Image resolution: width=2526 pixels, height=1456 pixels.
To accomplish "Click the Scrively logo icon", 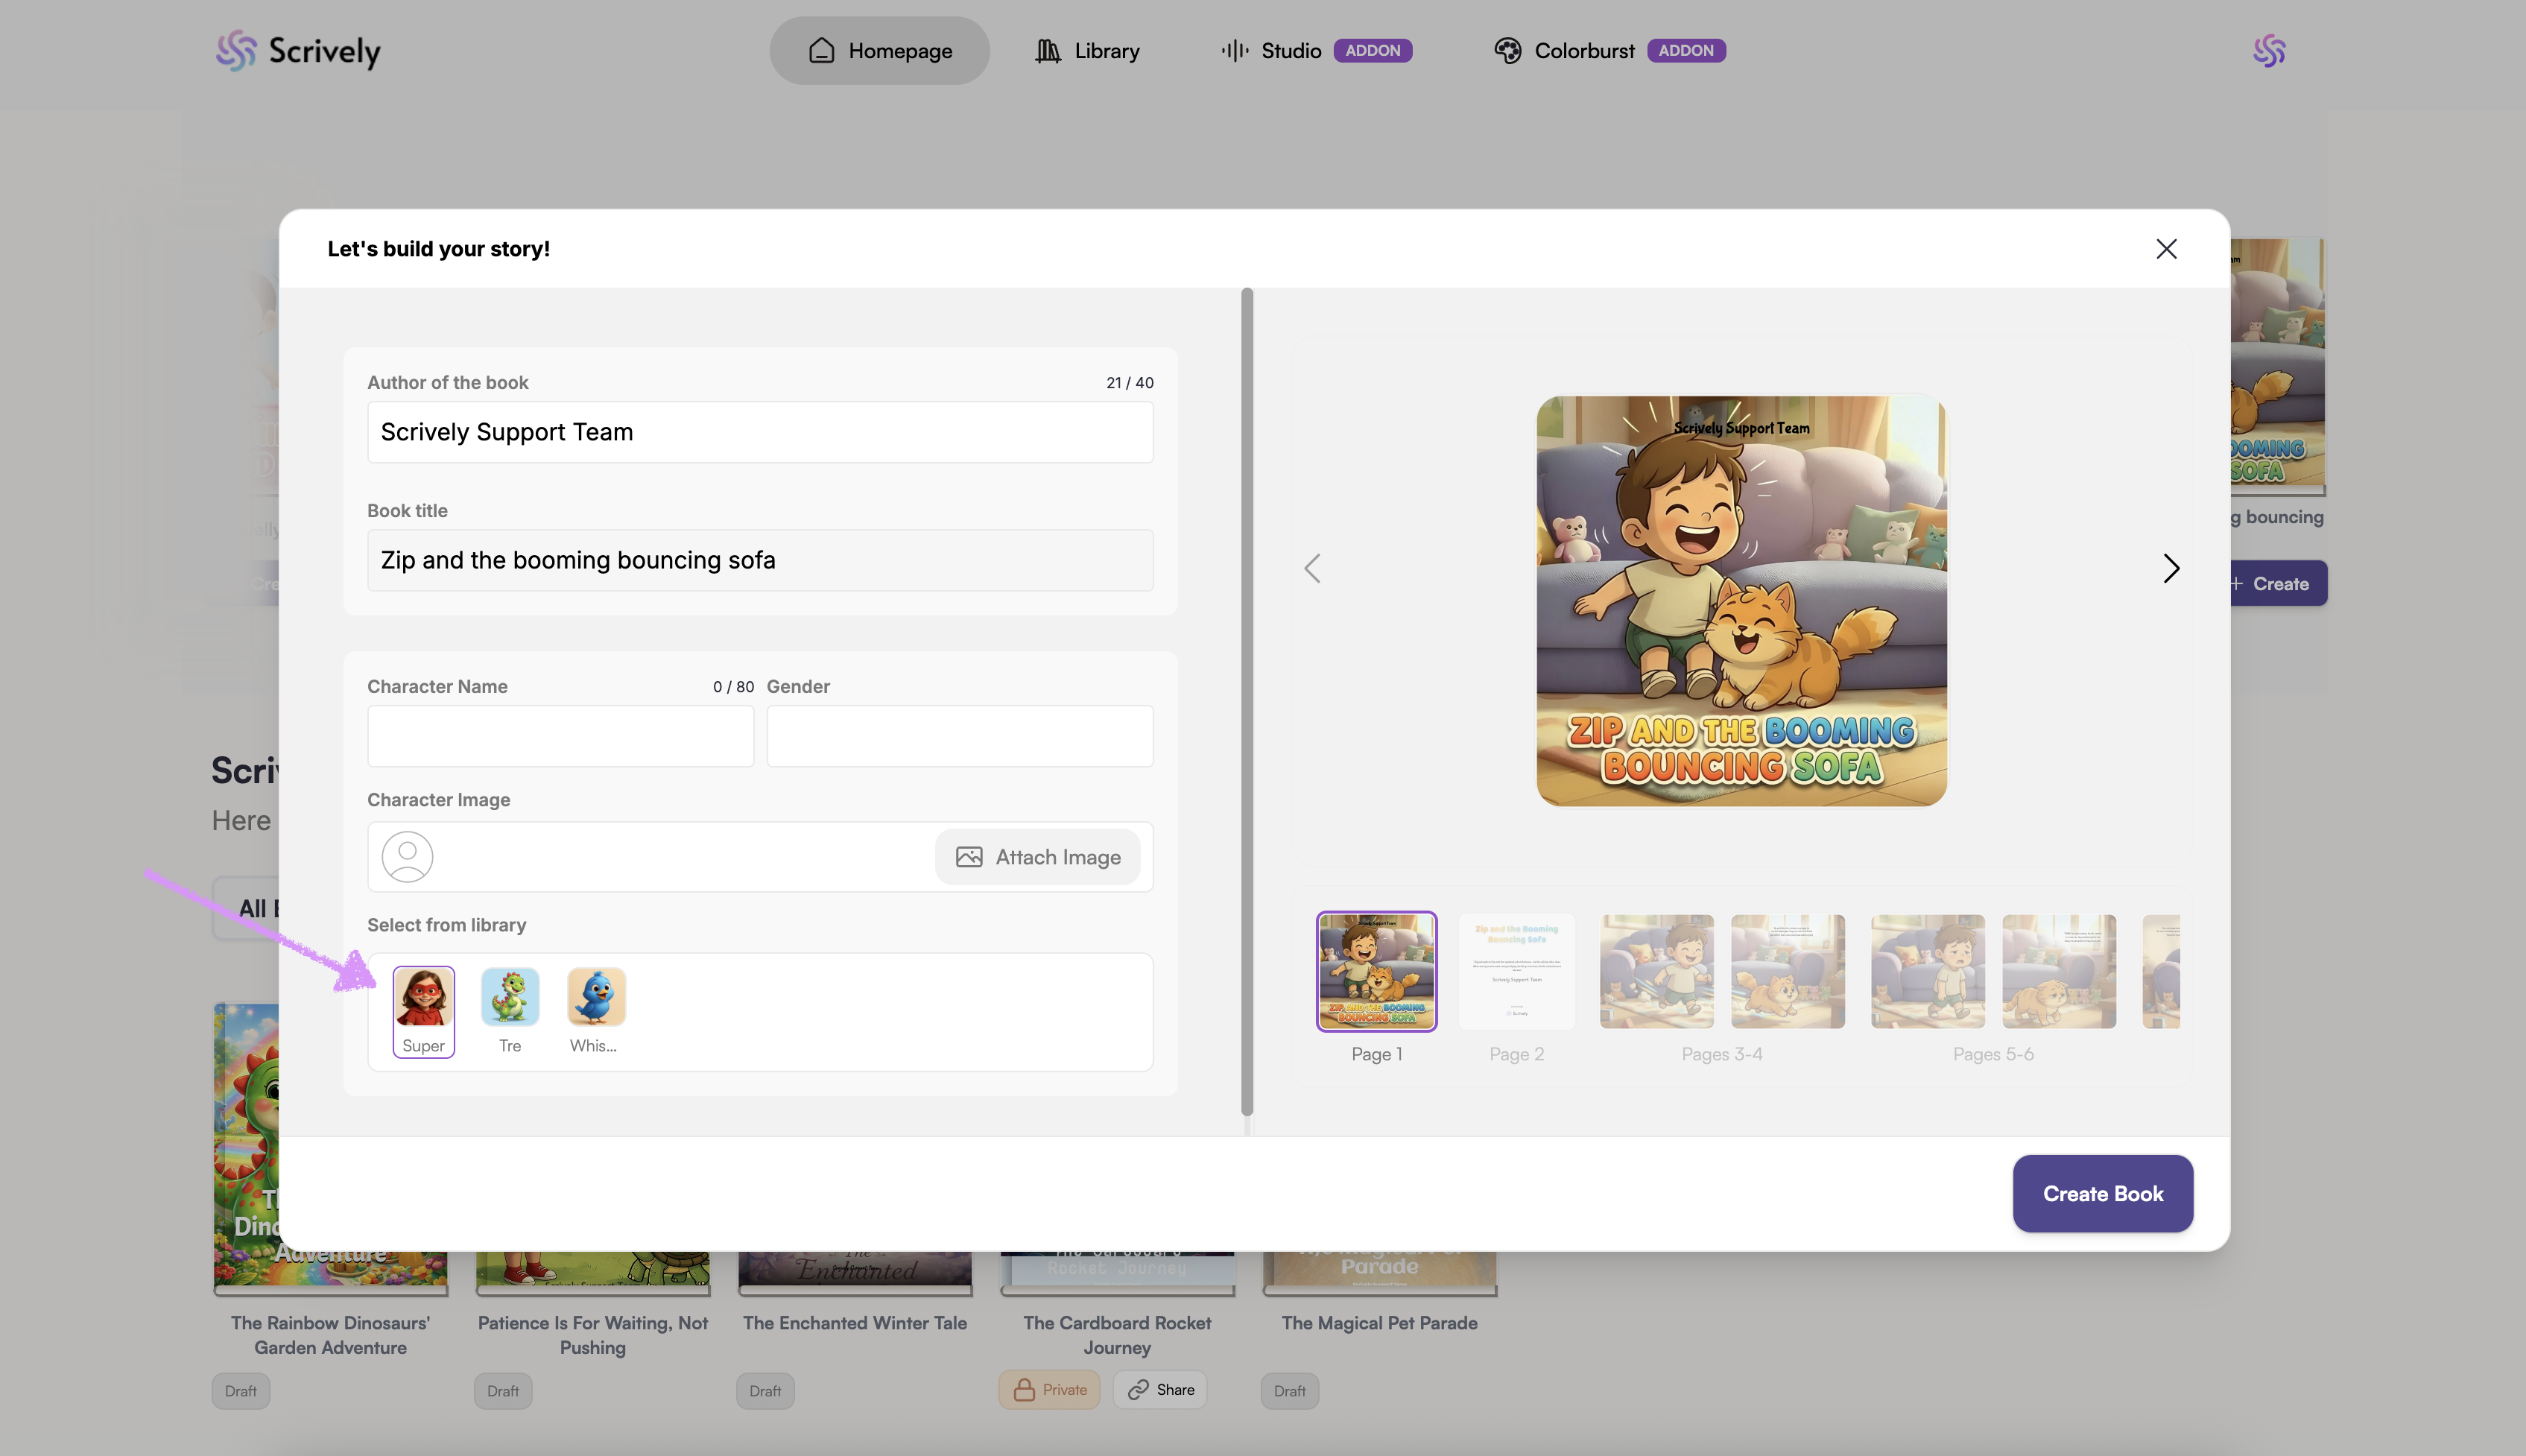I will tap(236, 50).
